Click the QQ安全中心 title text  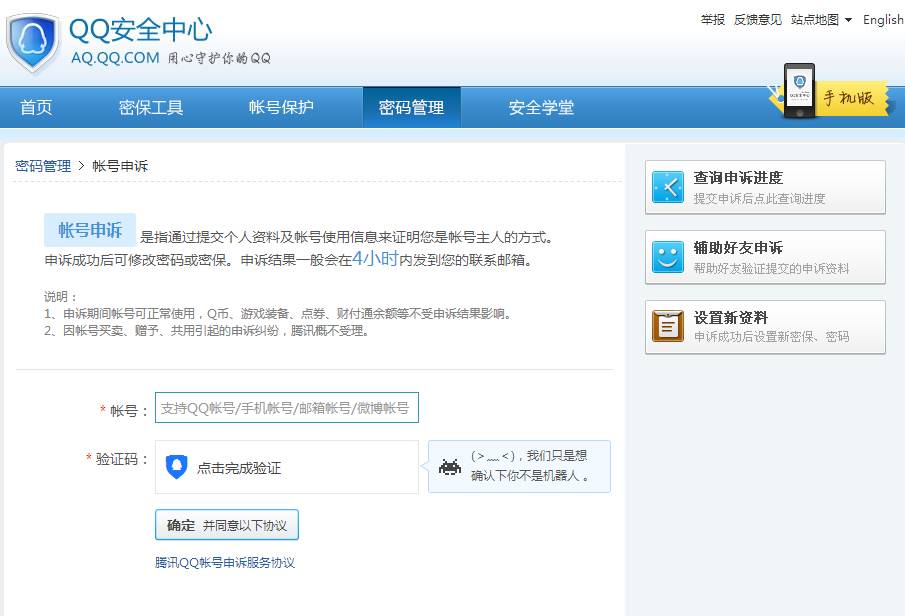[x=141, y=30]
